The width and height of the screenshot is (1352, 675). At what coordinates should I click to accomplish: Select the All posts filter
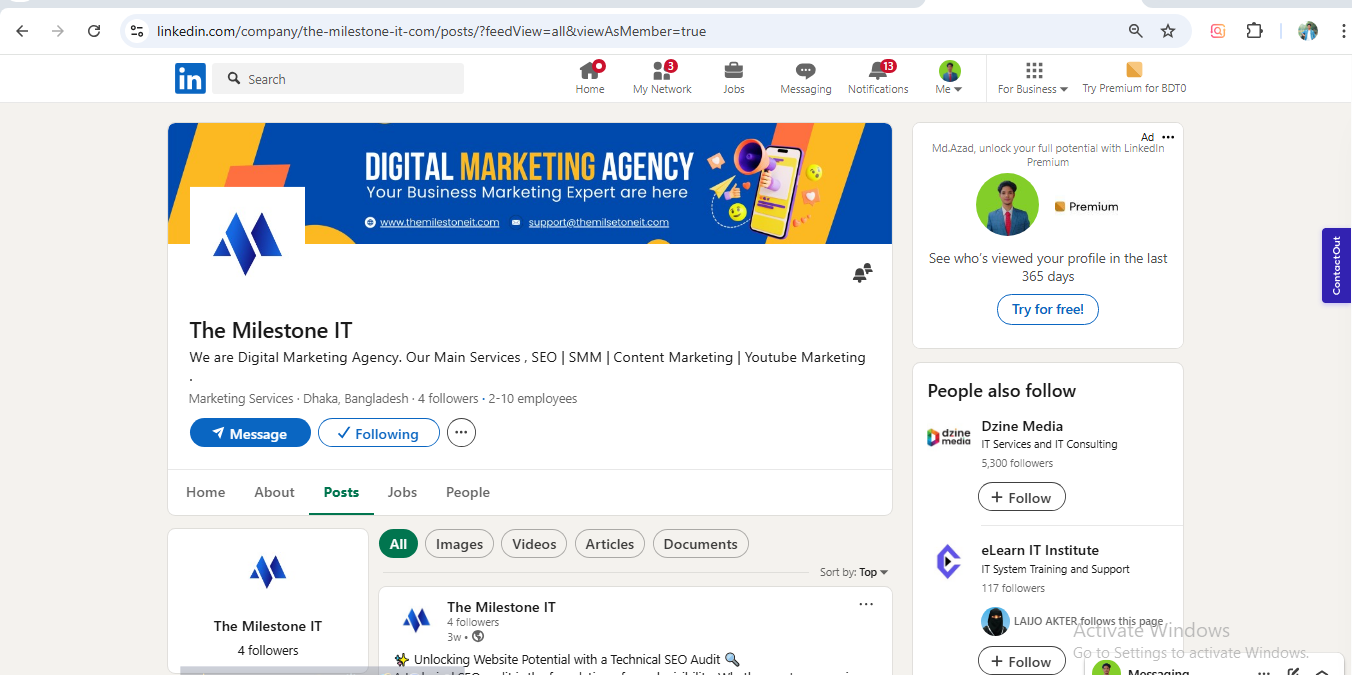point(398,544)
